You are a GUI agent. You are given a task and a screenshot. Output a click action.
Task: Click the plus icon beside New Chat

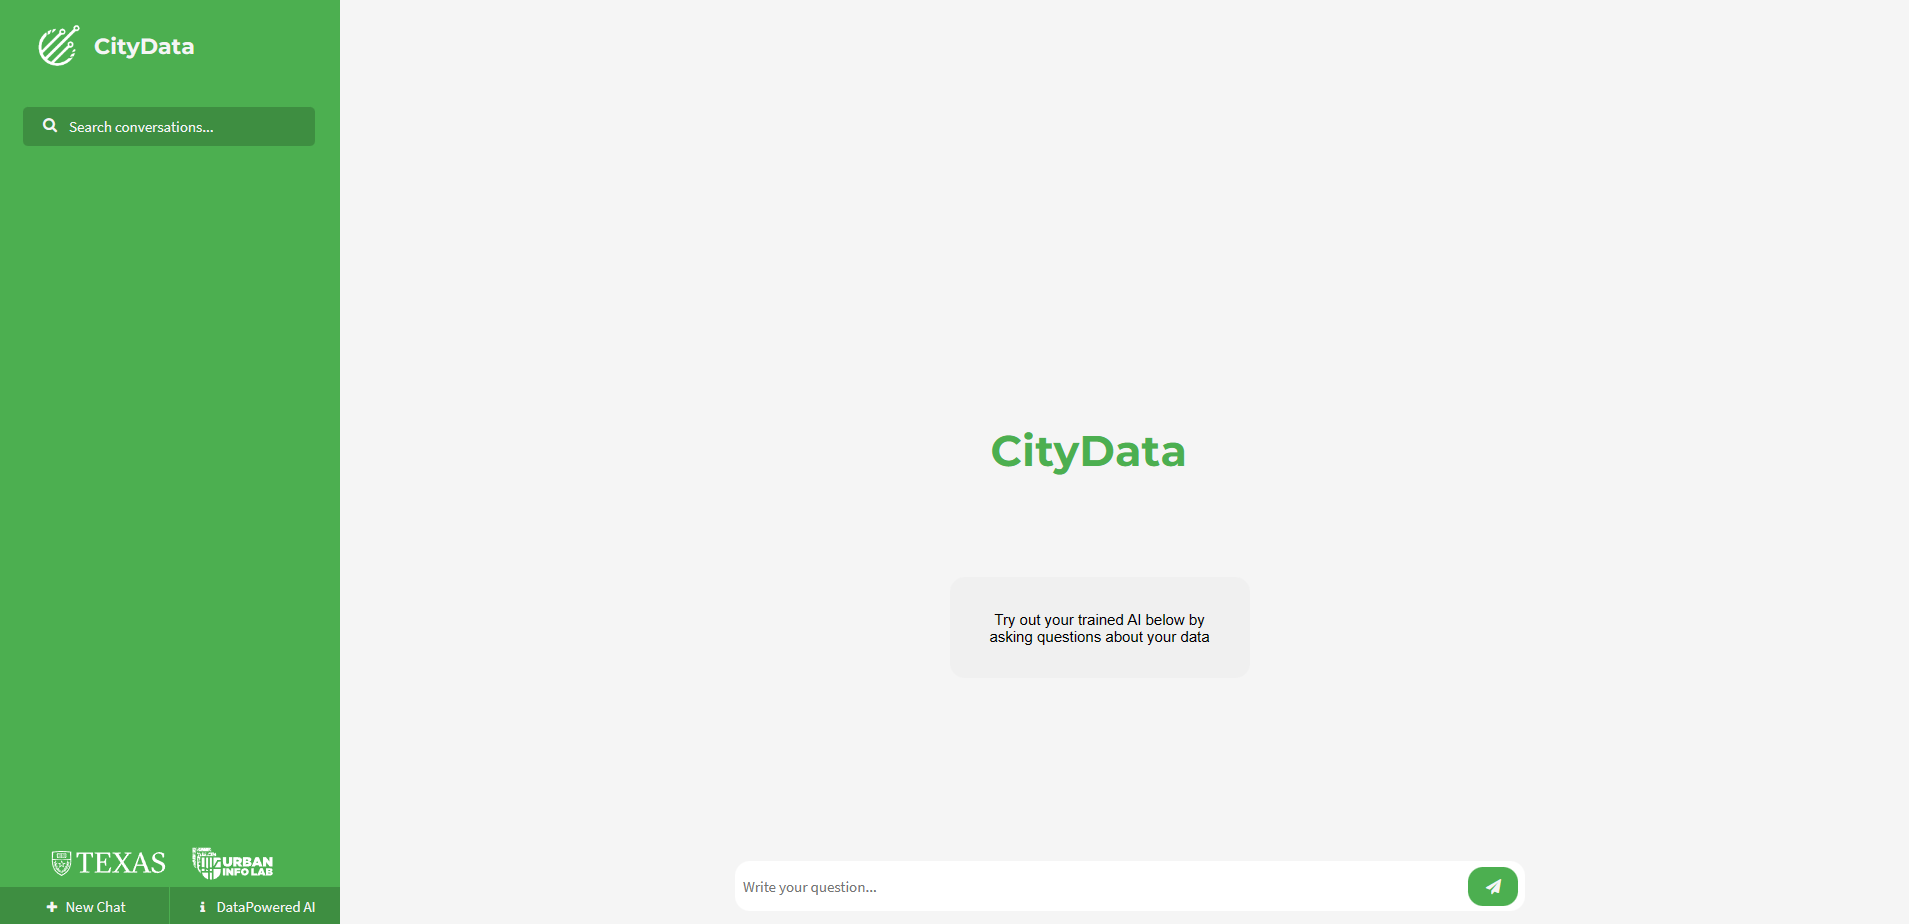(x=52, y=907)
